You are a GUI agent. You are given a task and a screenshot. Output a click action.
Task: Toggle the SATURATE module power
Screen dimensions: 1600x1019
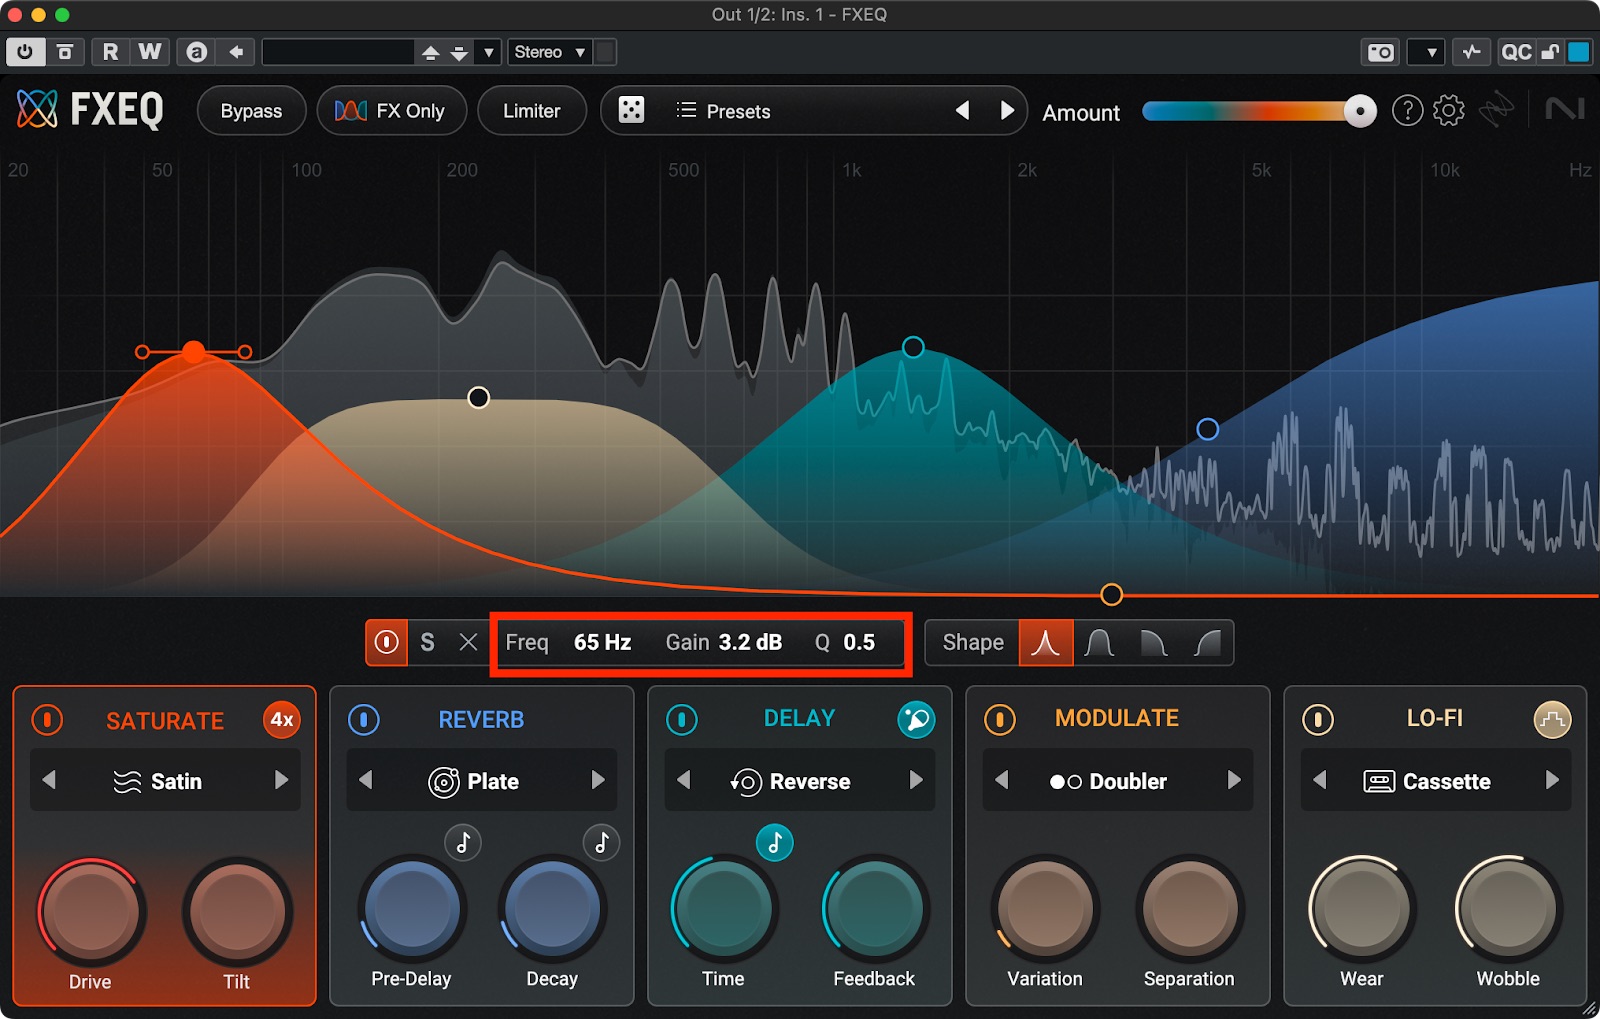click(x=47, y=720)
